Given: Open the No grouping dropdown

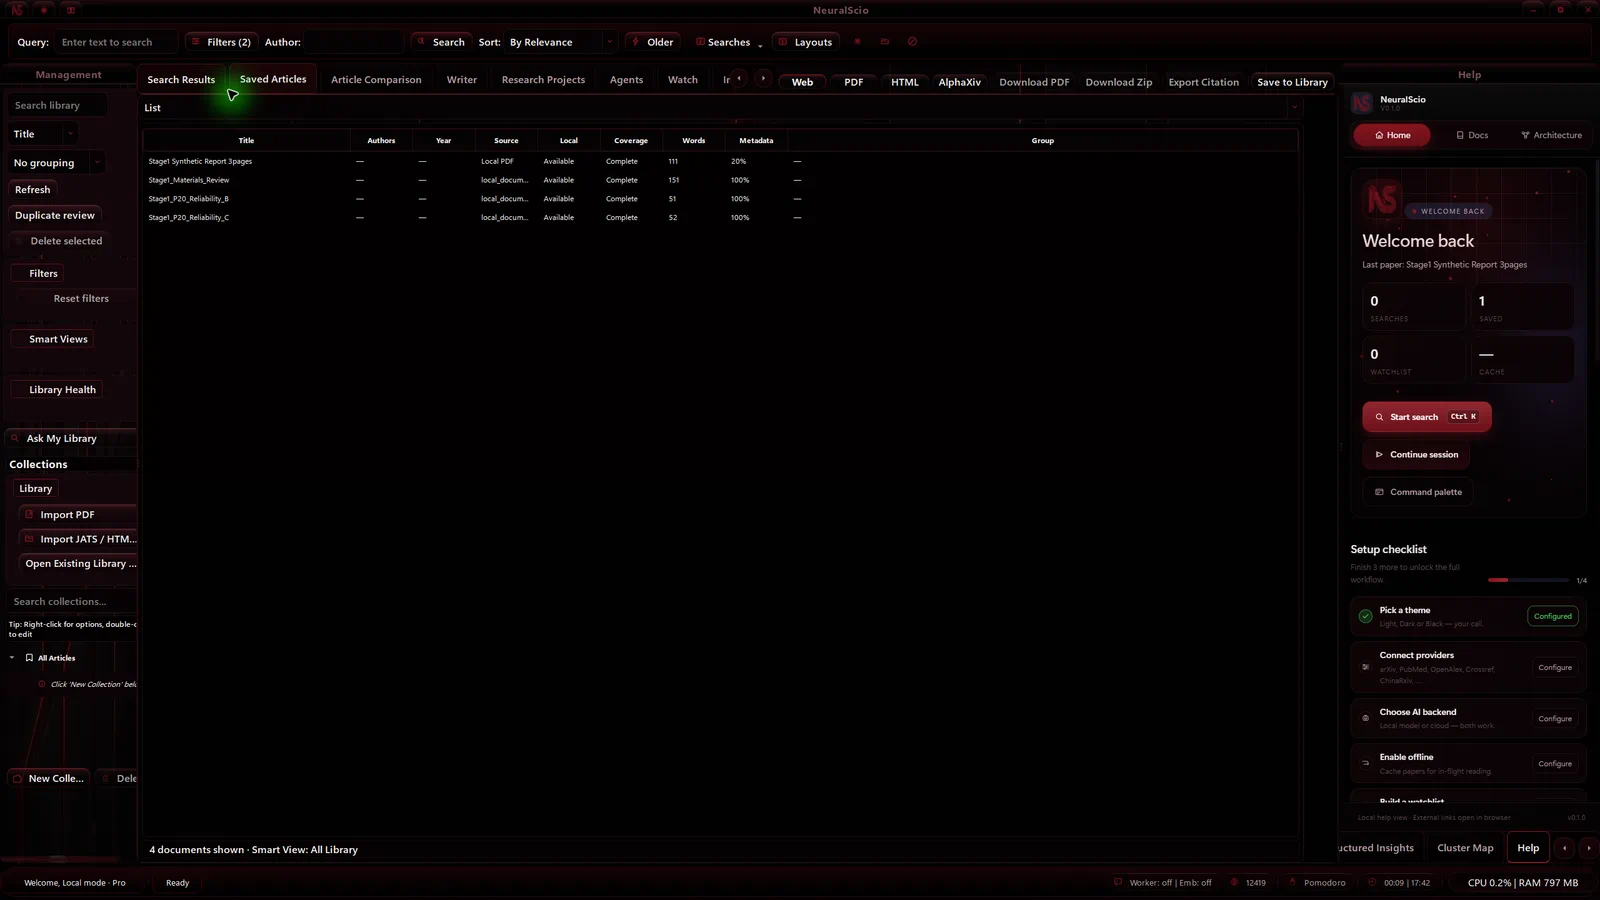Looking at the screenshot, I should click(57, 162).
